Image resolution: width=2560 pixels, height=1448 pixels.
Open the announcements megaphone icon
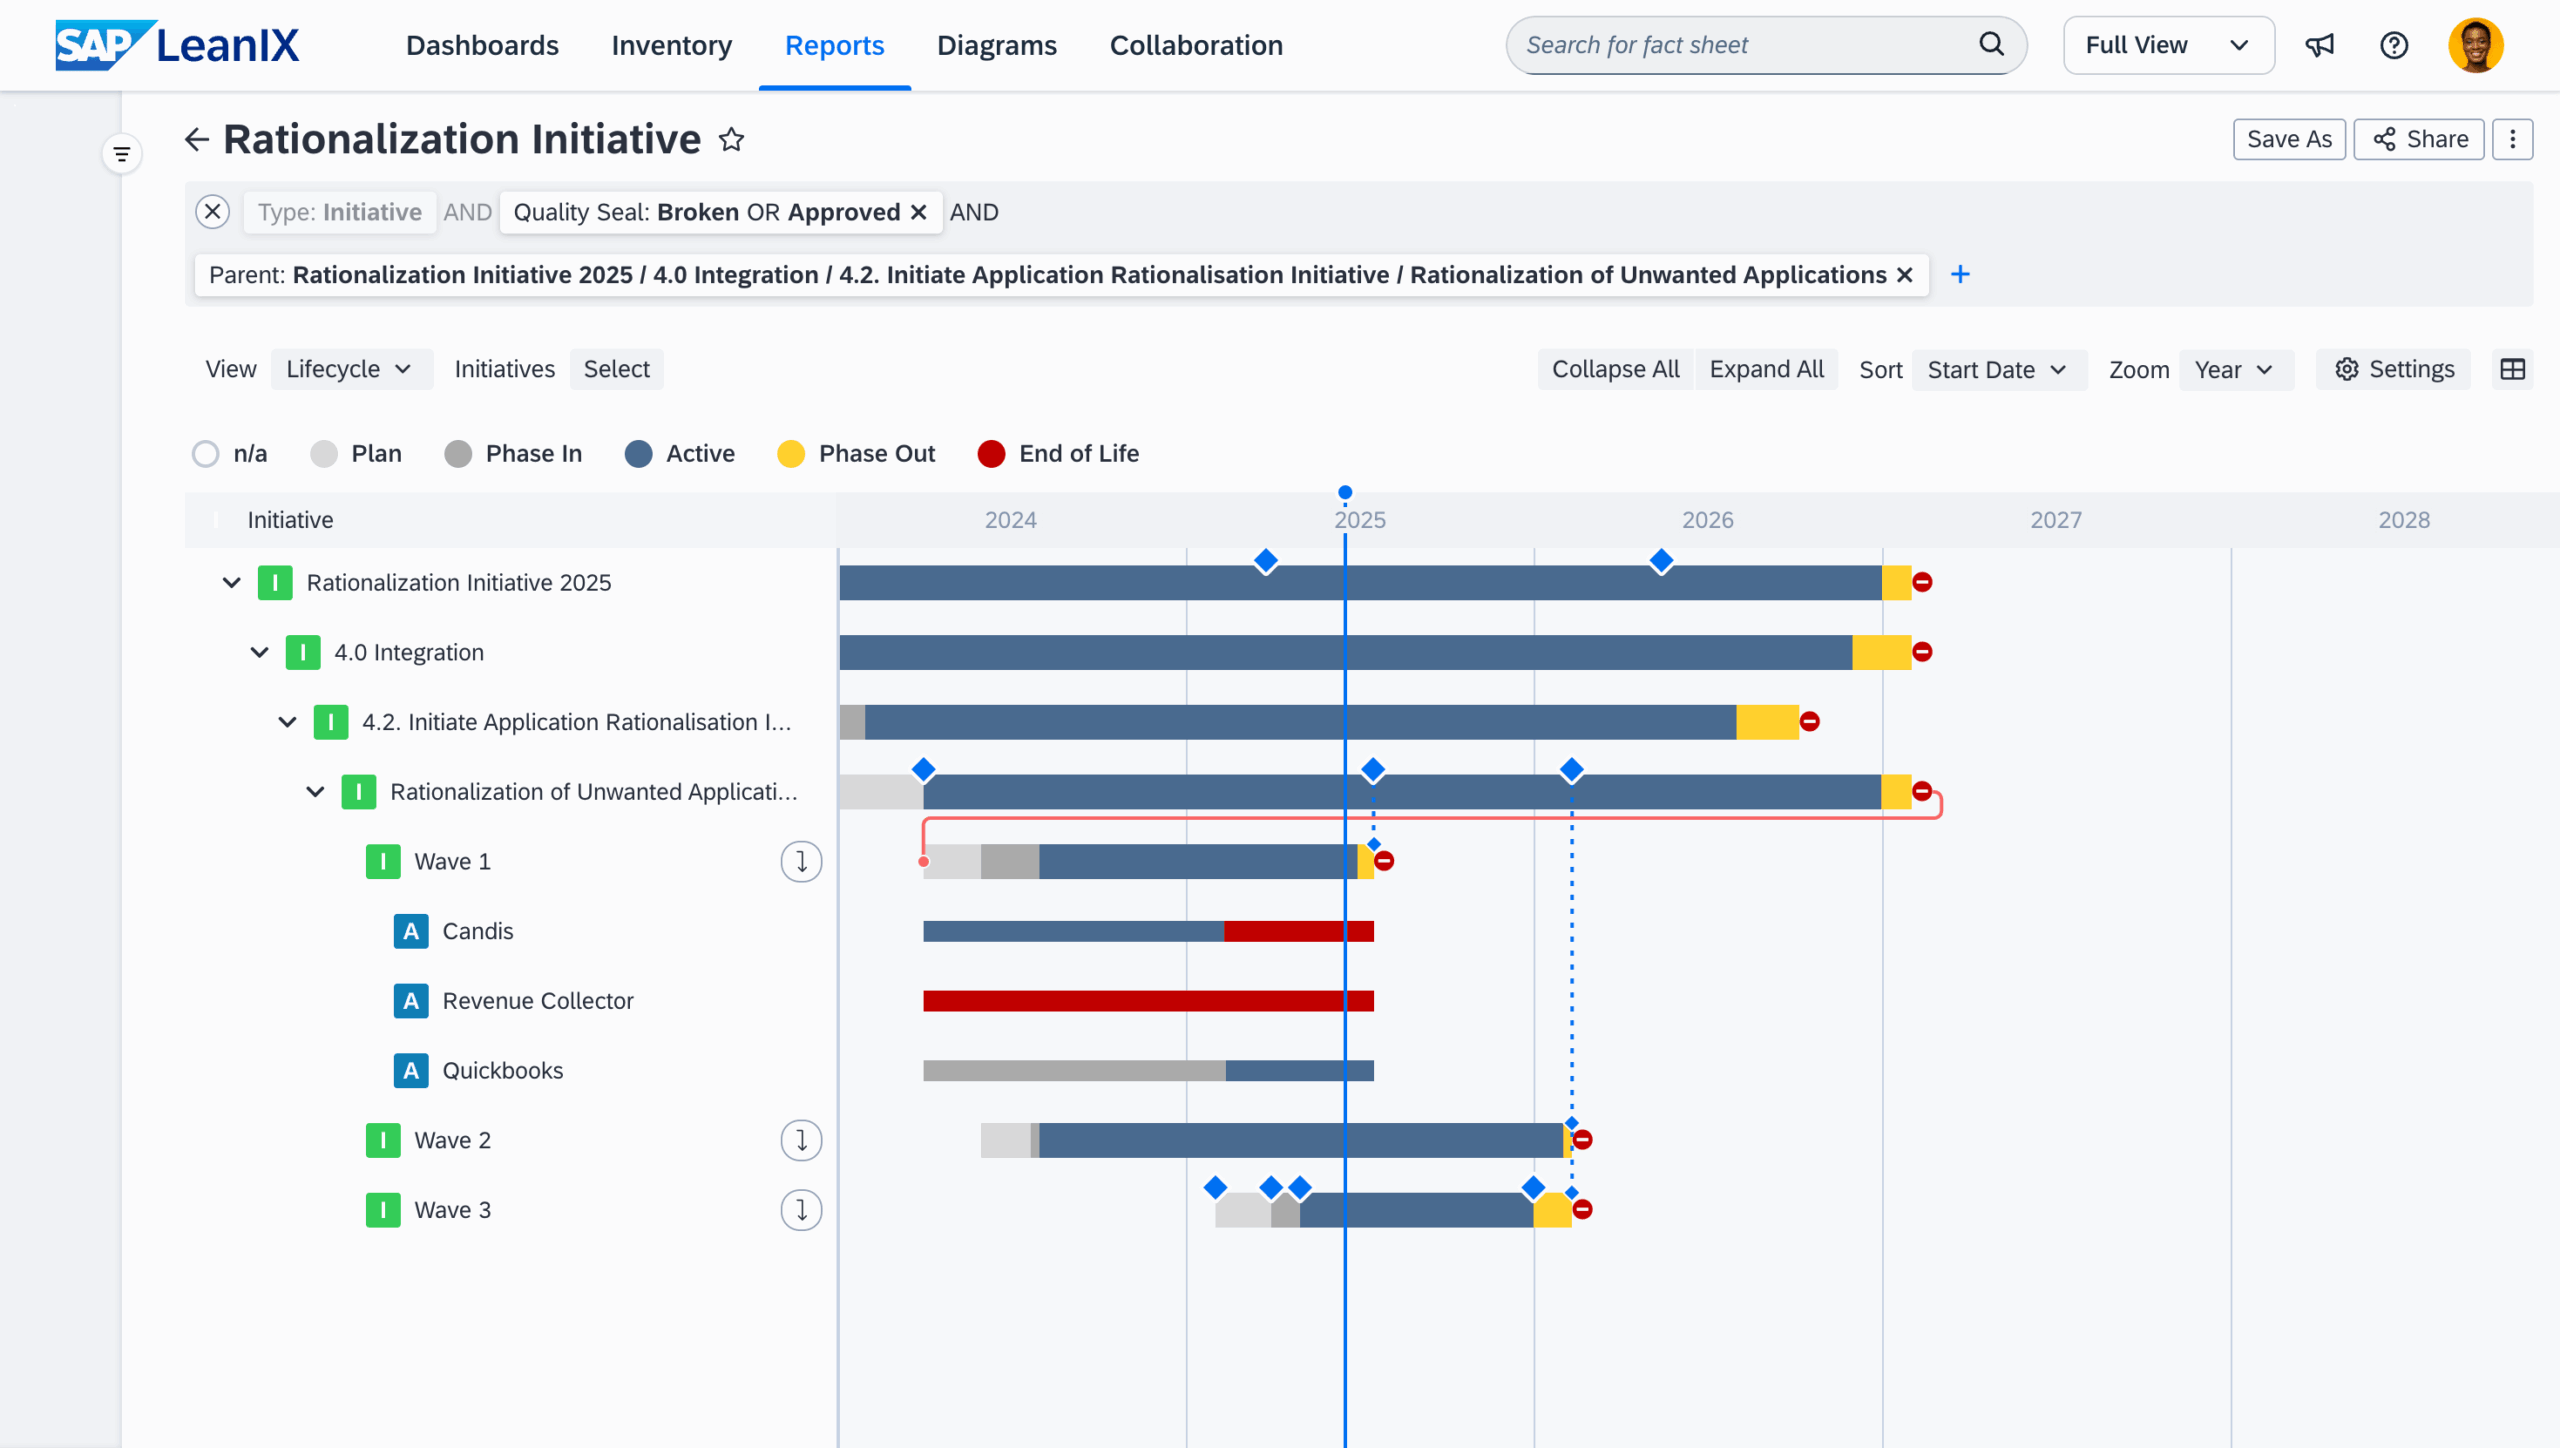tap(2319, 45)
